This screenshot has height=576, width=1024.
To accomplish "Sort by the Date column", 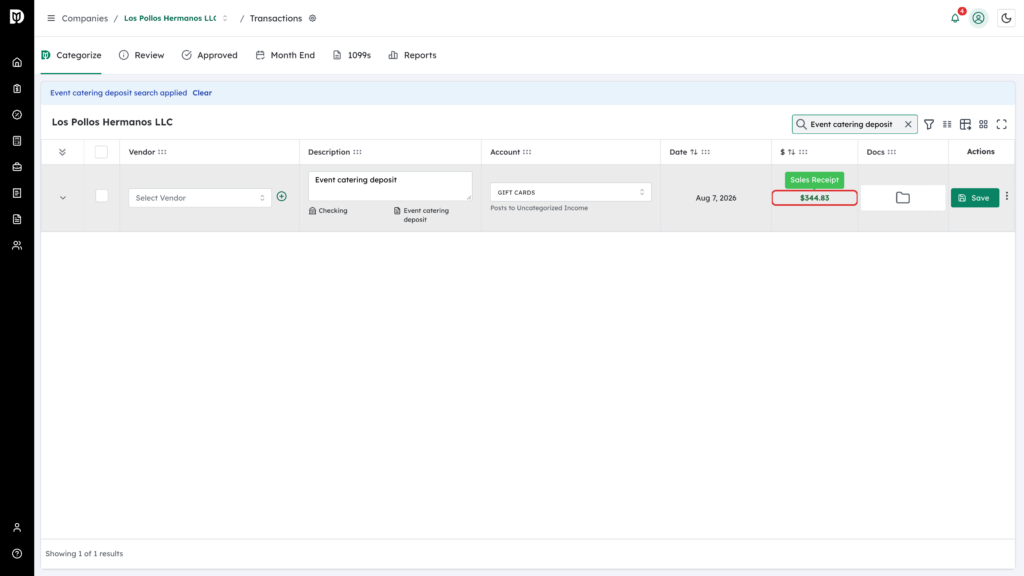I will coord(694,152).
